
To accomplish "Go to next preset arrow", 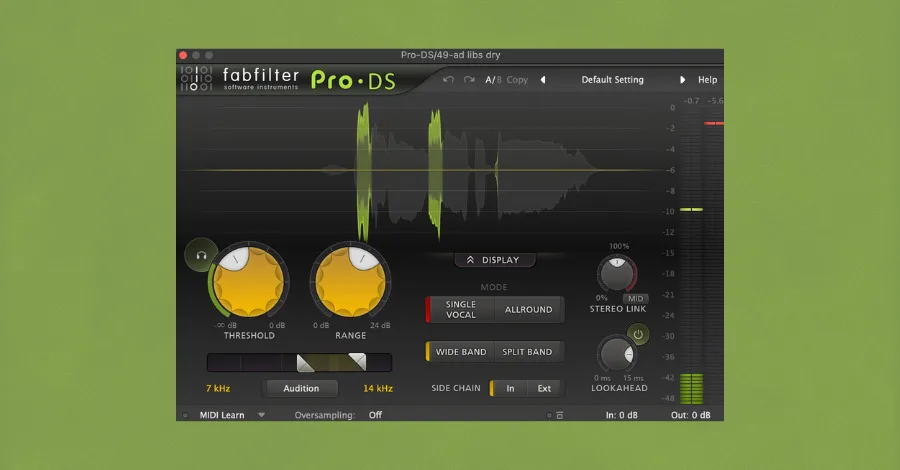I will (682, 80).
